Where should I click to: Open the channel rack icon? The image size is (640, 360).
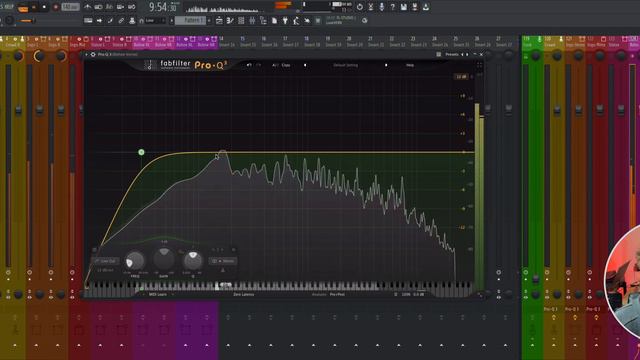coord(241,20)
